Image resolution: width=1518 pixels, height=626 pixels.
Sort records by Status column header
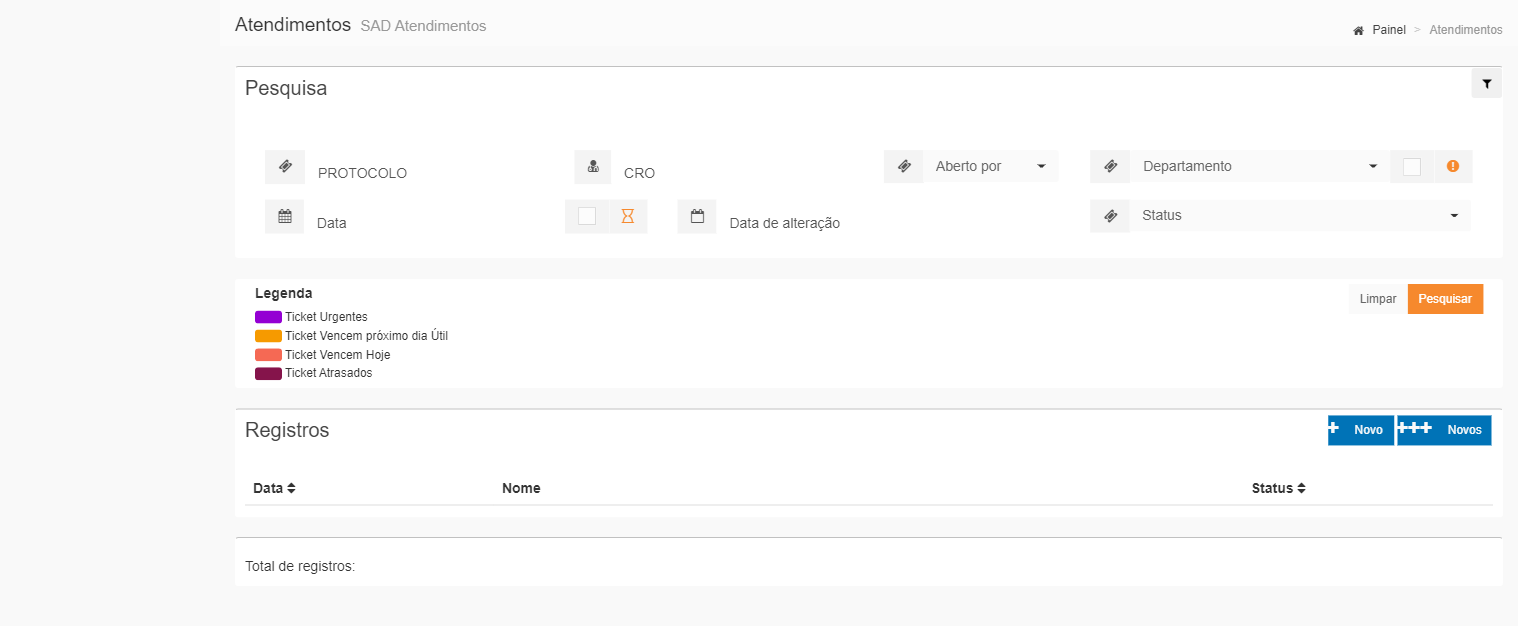pyautogui.click(x=1278, y=488)
